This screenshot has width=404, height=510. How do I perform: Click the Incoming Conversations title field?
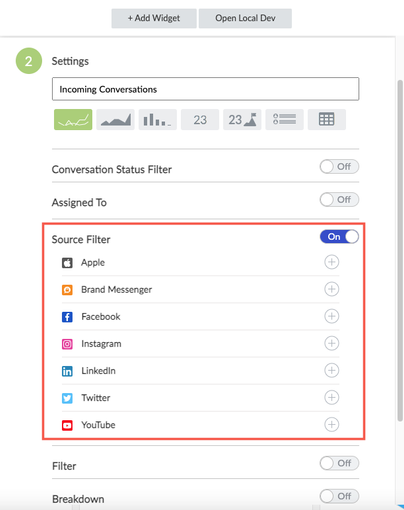point(205,89)
